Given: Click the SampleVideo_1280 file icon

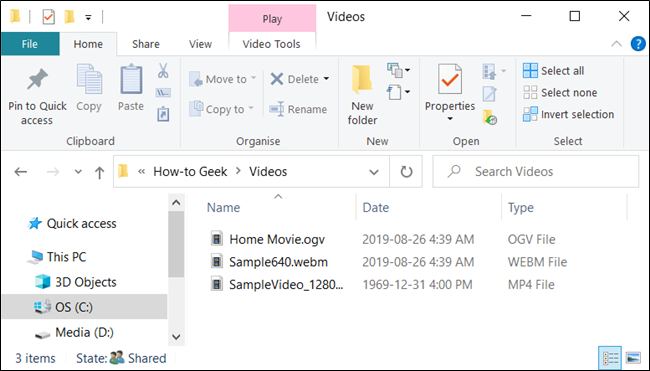Looking at the screenshot, I should coord(216,284).
